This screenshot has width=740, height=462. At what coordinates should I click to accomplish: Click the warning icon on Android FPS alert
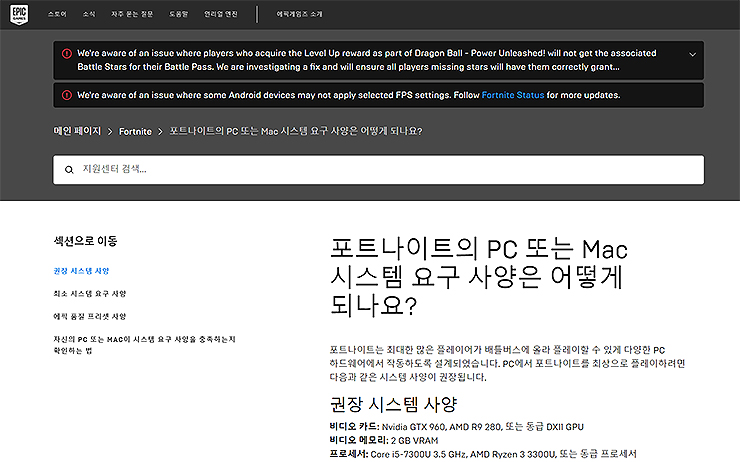pyautogui.click(x=67, y=95)
